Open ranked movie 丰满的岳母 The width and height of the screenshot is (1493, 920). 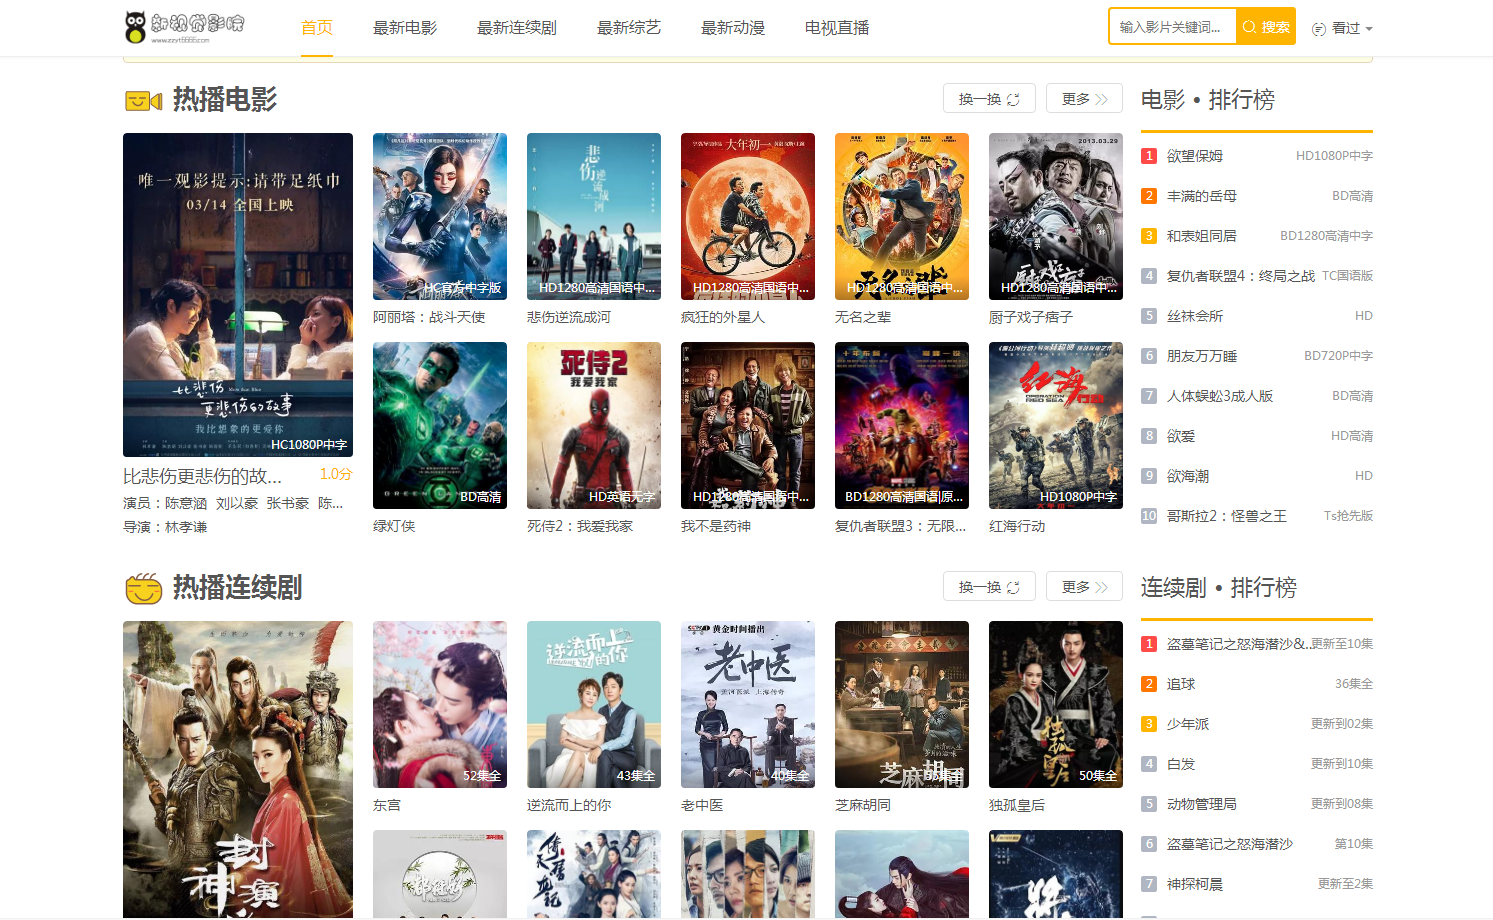1202,196
